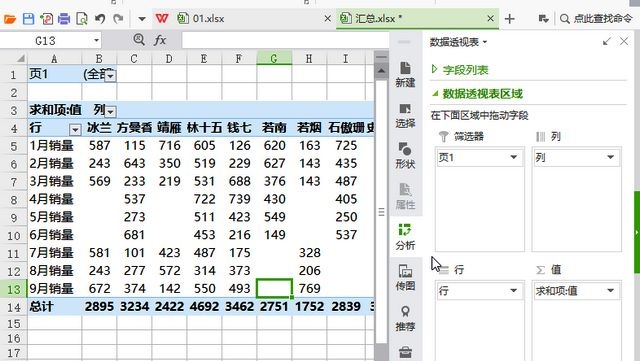Screen dimensions: 640x361
Task: Open the print preview icon
Action: (82, 19)
